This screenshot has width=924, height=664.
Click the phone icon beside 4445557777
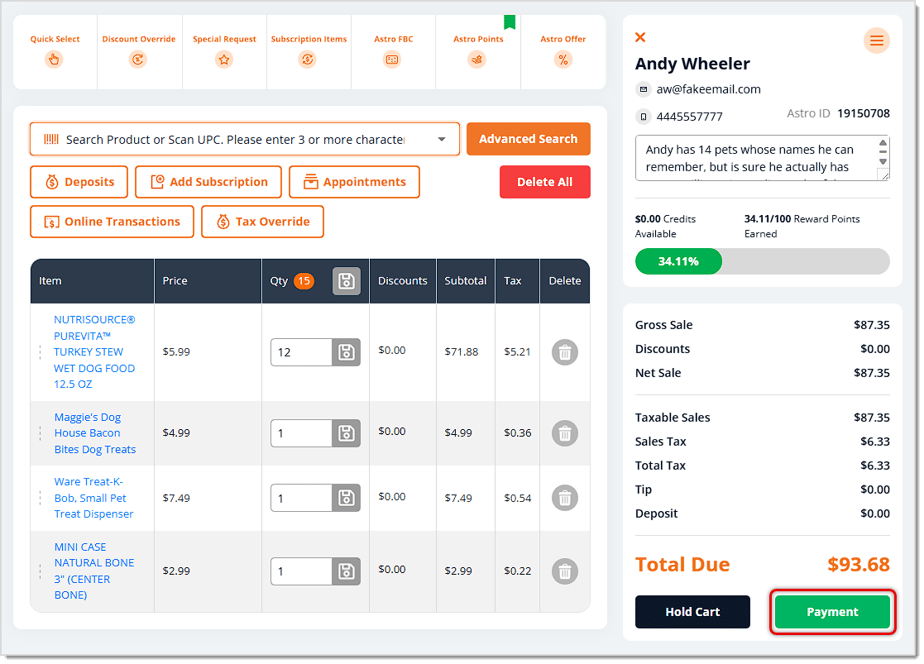tap(644, 117)
